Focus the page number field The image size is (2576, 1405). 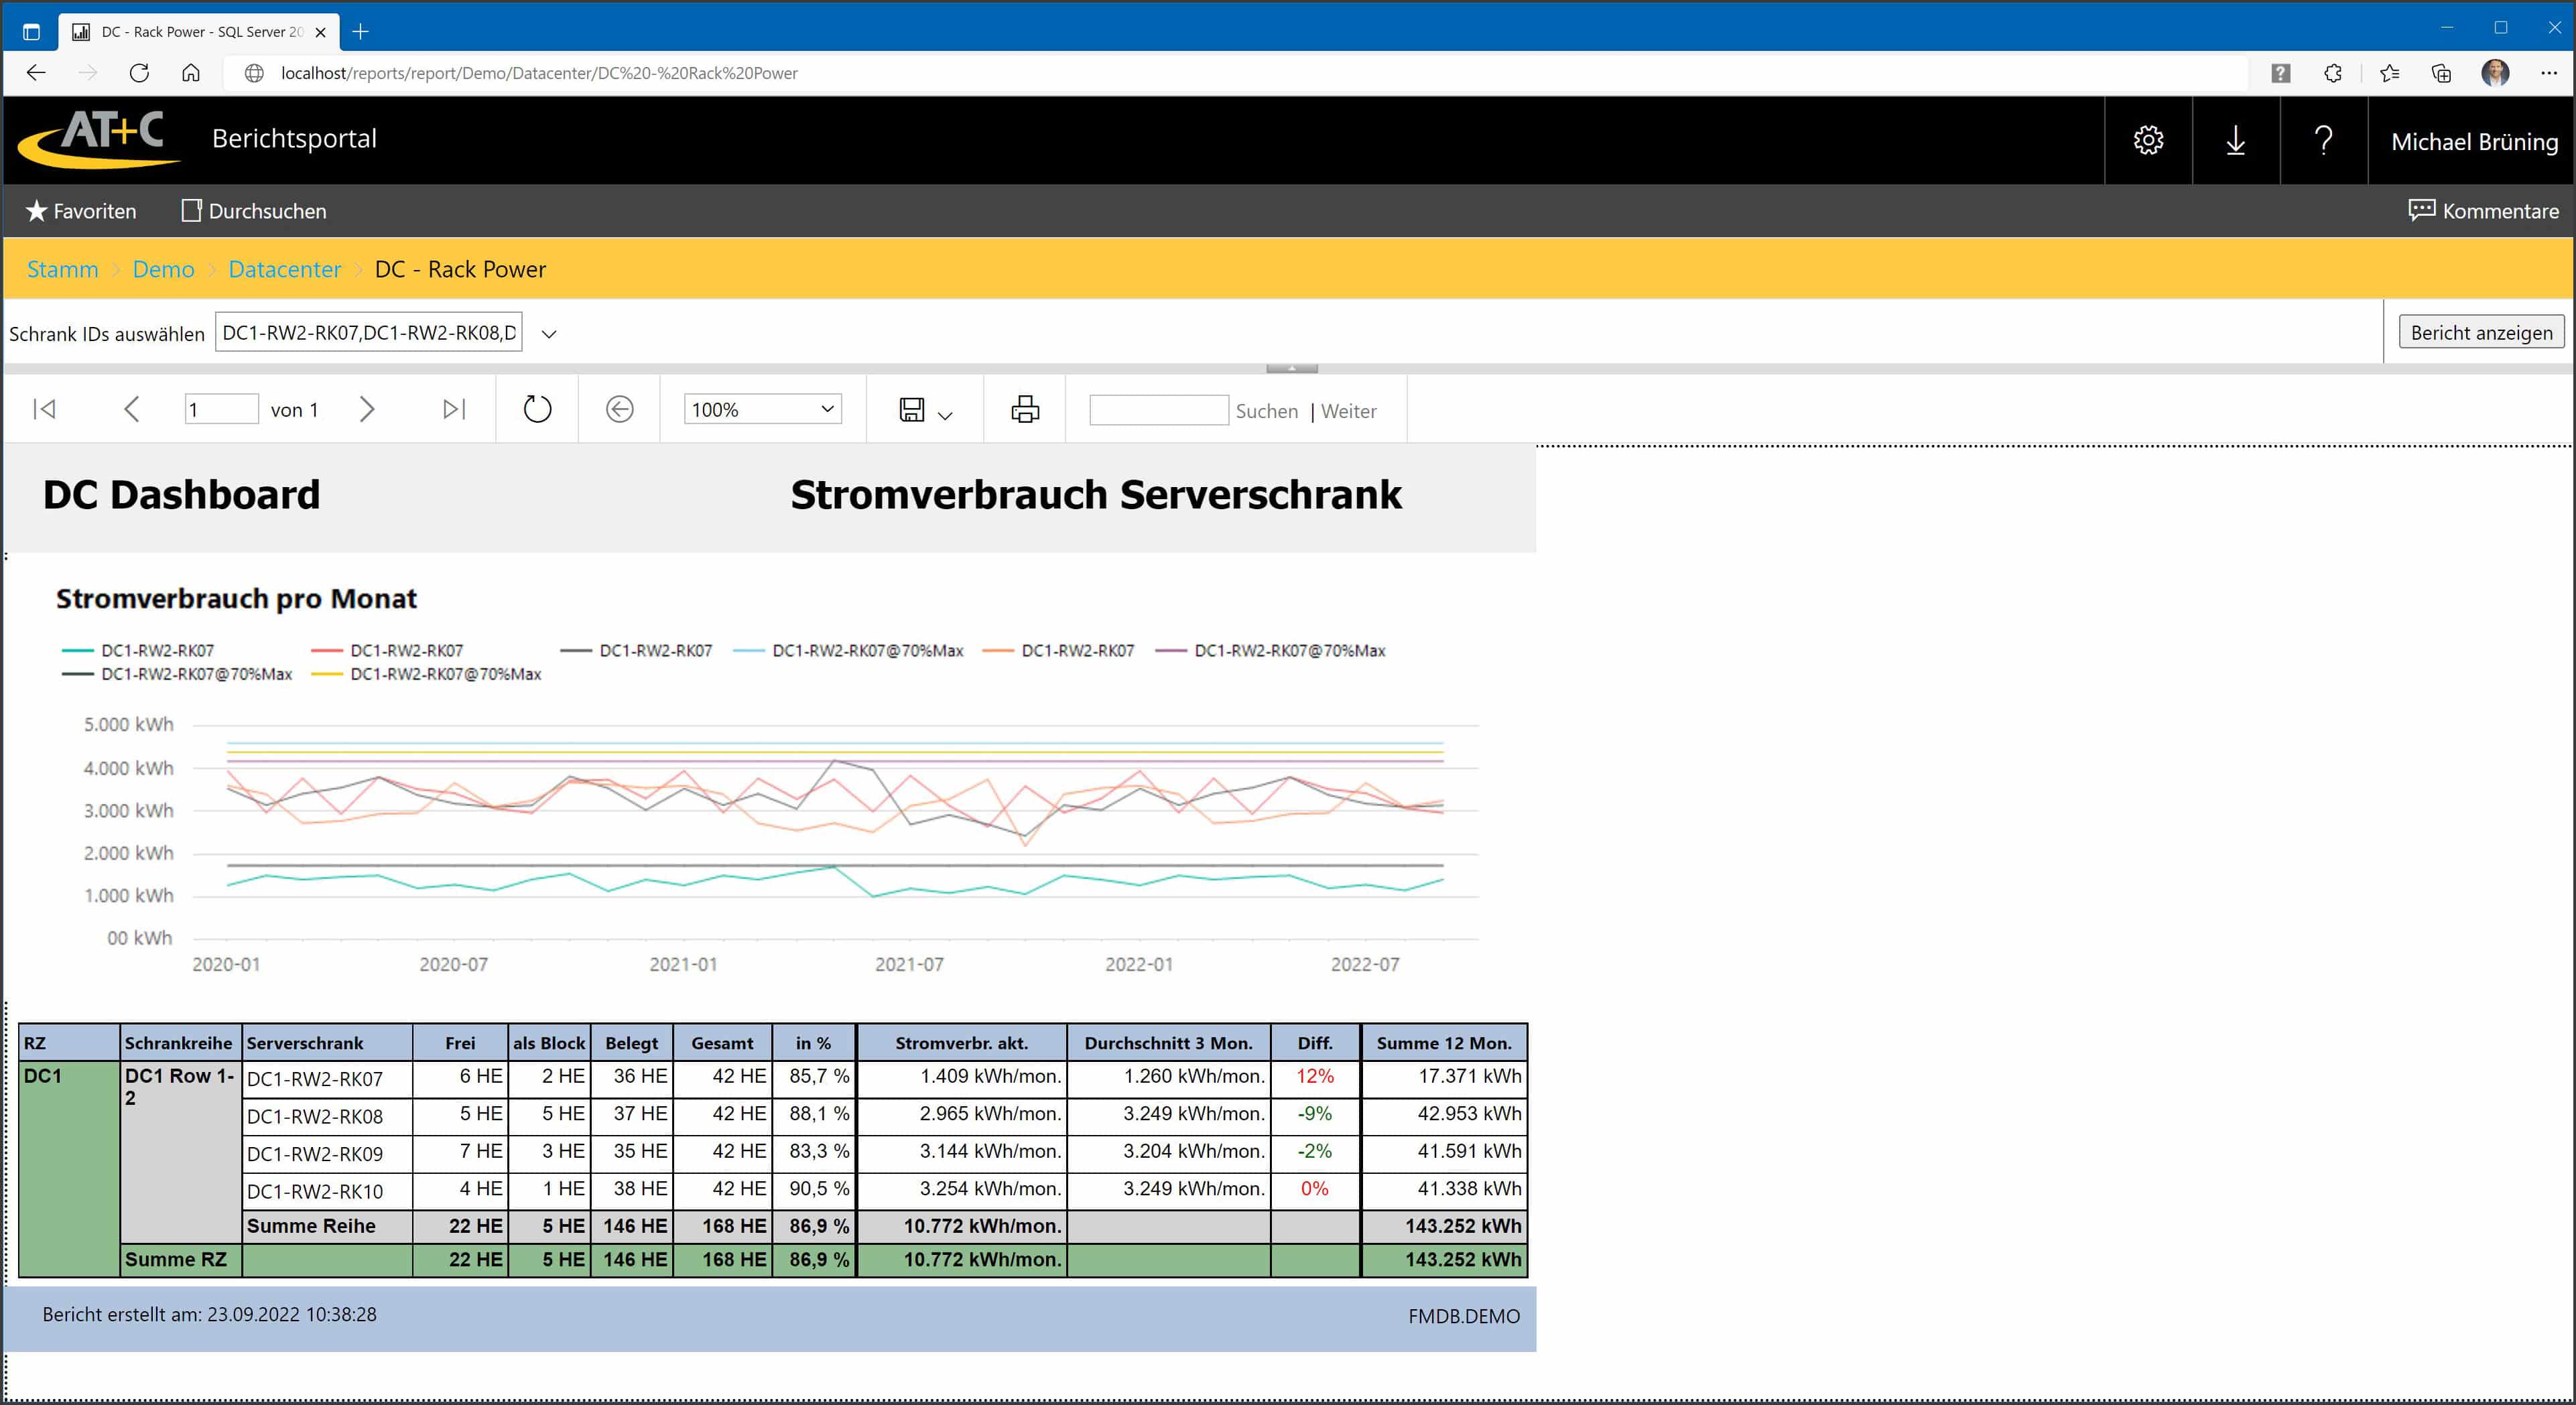[221, 409]
